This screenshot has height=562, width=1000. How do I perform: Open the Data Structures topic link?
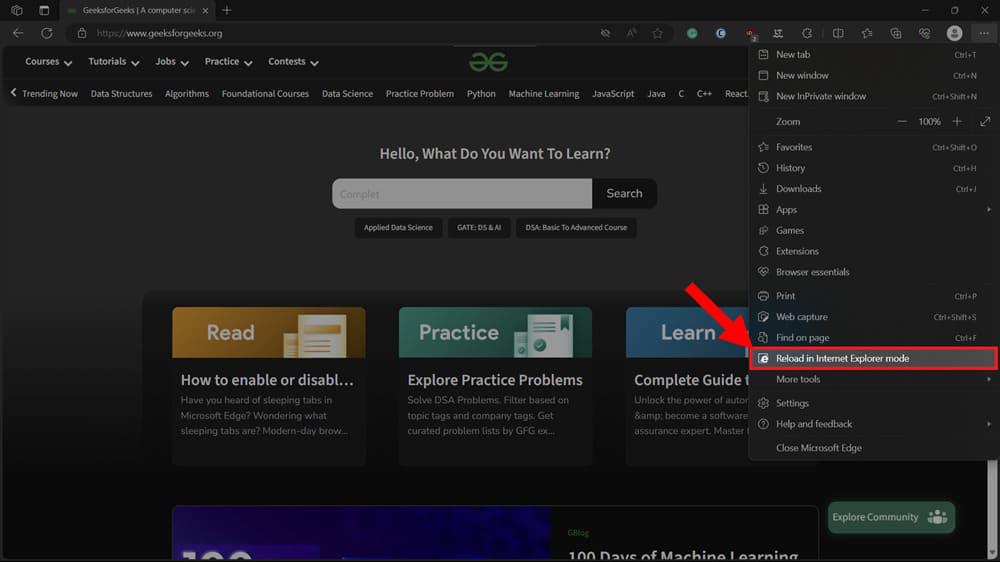[121, 94]
